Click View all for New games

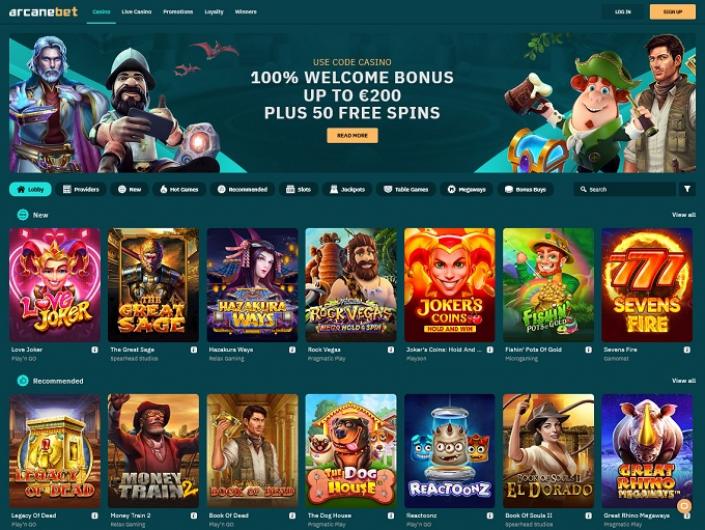pos(683,215)
